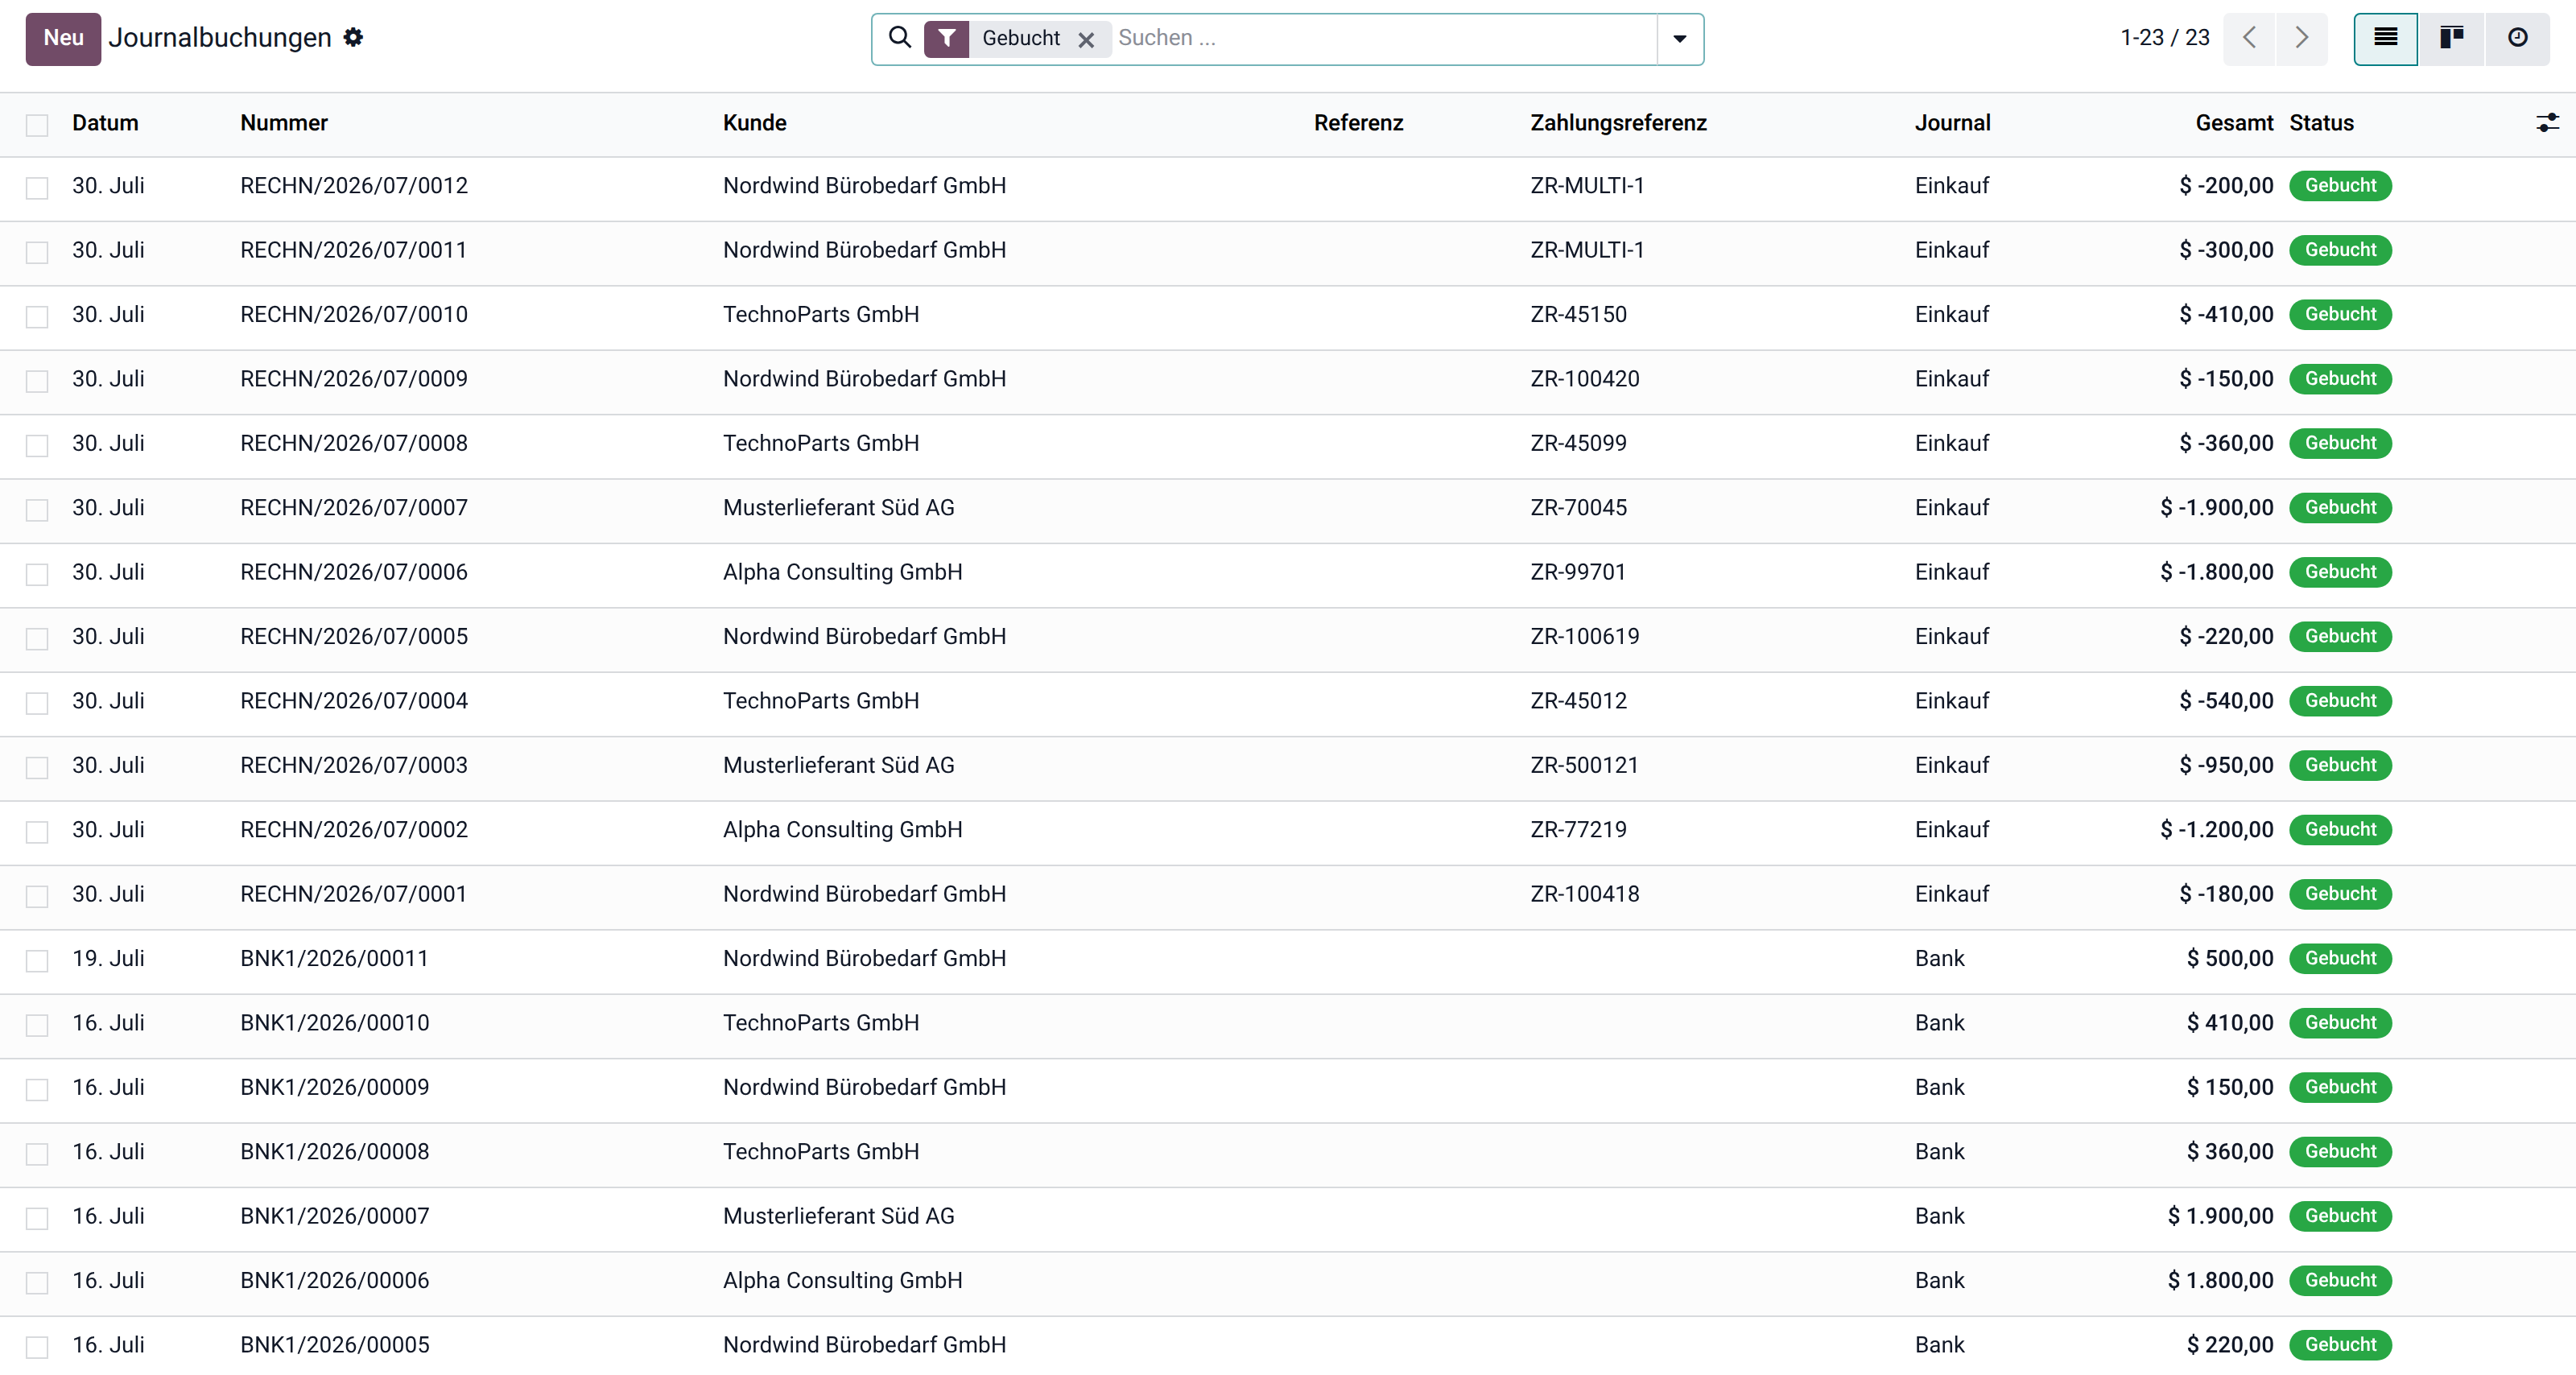
Task: Click Gebucht status badge of RECHN/2026/07/0012
Action: 2340,185
